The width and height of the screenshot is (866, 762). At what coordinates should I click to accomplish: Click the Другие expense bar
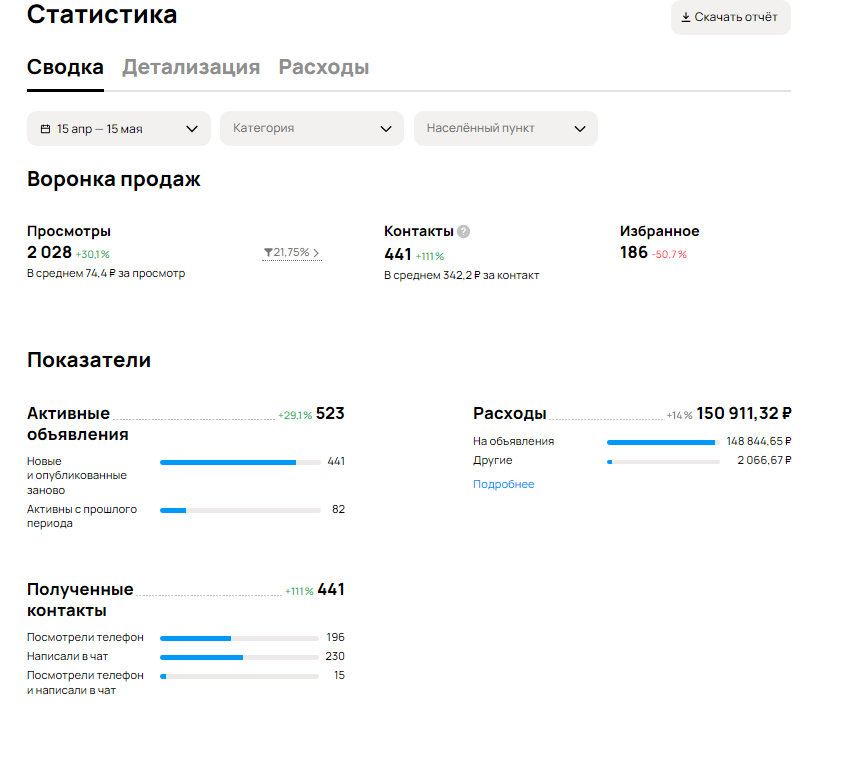pyautogui.click(x=663, y=462)
